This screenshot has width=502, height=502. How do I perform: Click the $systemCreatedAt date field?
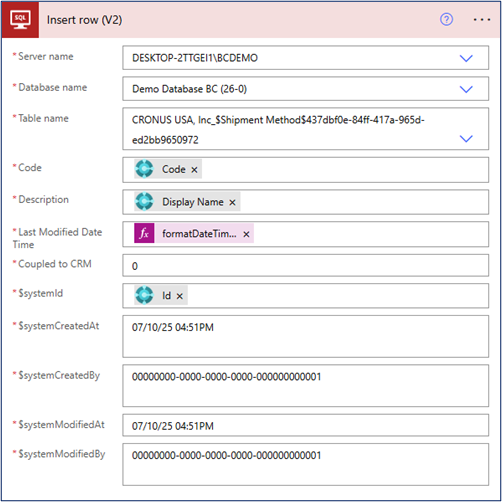305,336
